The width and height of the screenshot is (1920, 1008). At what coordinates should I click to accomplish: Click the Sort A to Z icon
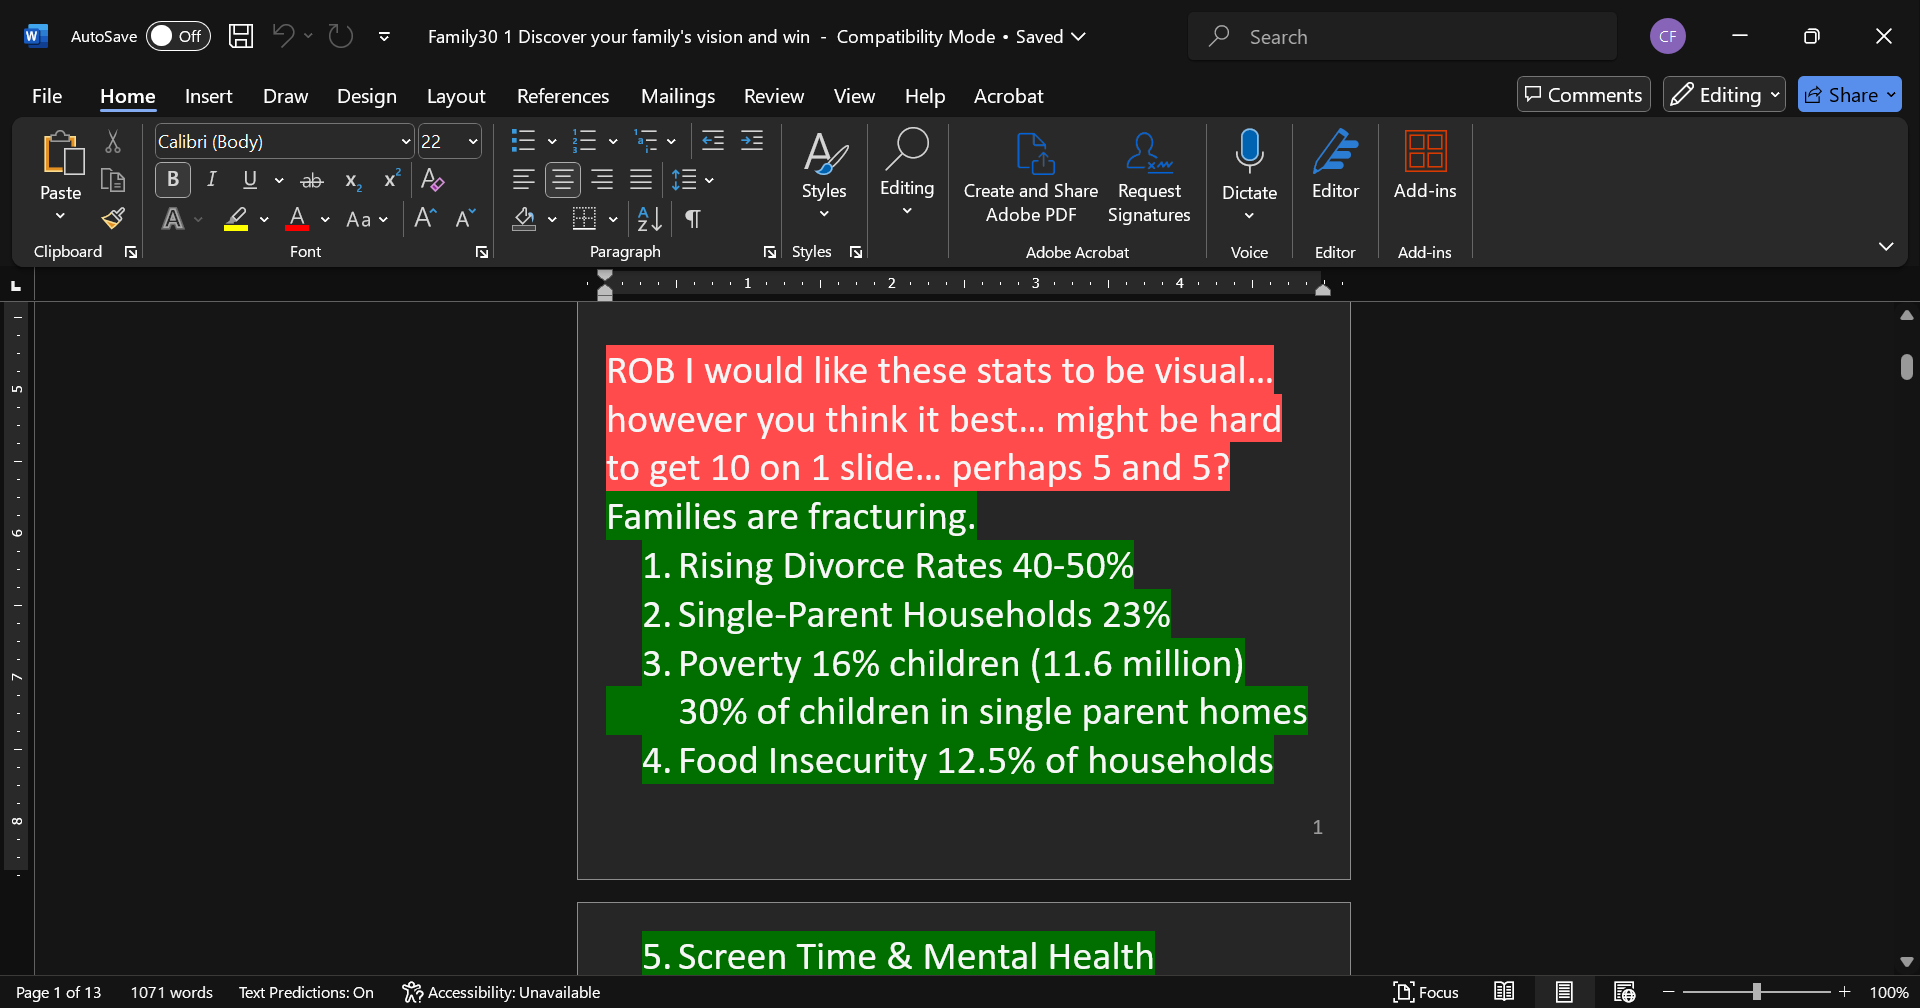click(649, 219)
